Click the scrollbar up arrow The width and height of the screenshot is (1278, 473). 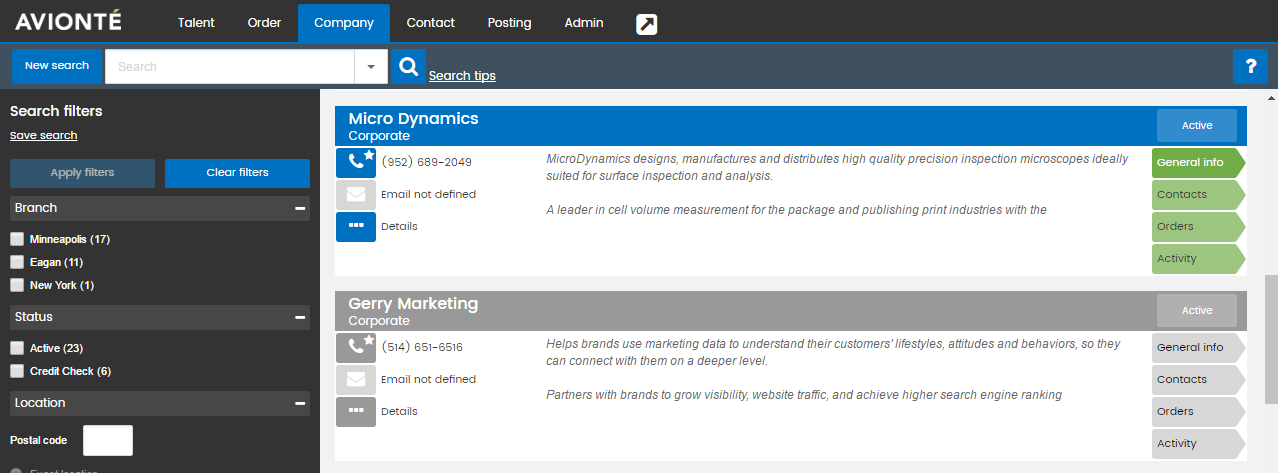[1271, 99]
